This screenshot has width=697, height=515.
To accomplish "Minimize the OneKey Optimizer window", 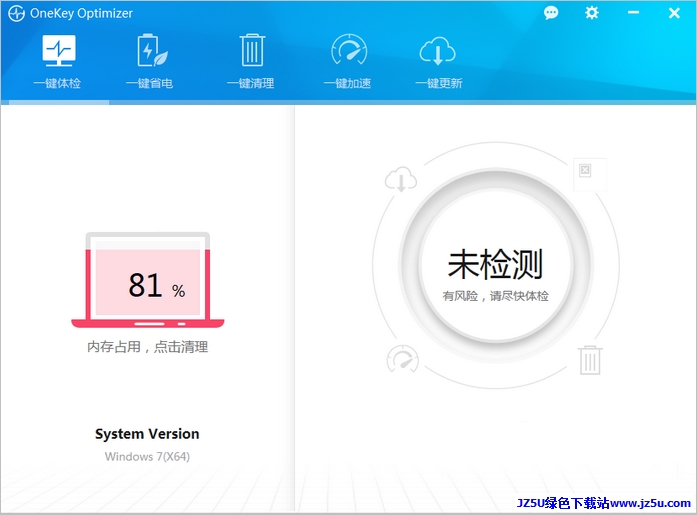I will pos(633,12).
